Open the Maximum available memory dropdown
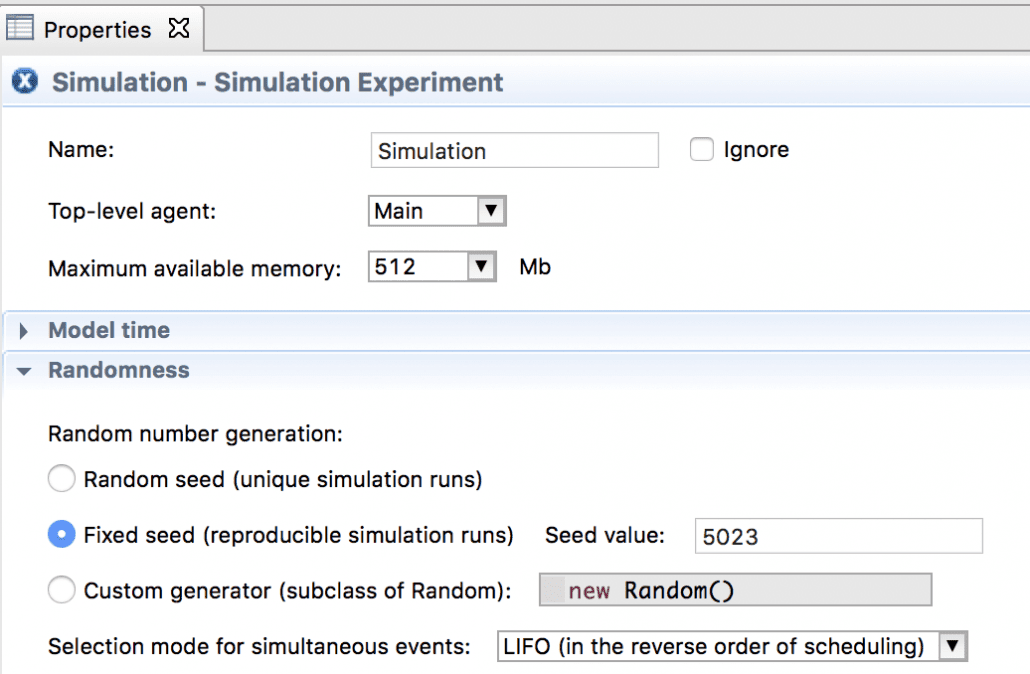This screenshot has width=1030, height=674. pyautogui.click(x=481, y=268)
